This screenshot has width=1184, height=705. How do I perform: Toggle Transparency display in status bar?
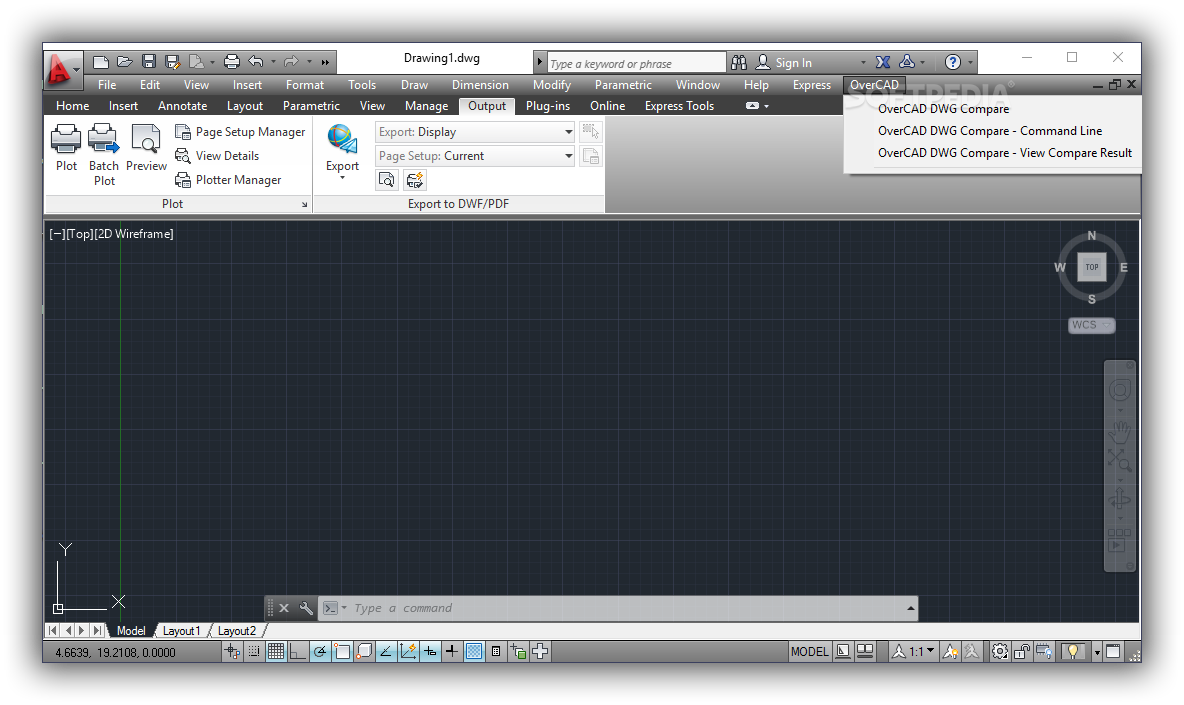[473, 651]
